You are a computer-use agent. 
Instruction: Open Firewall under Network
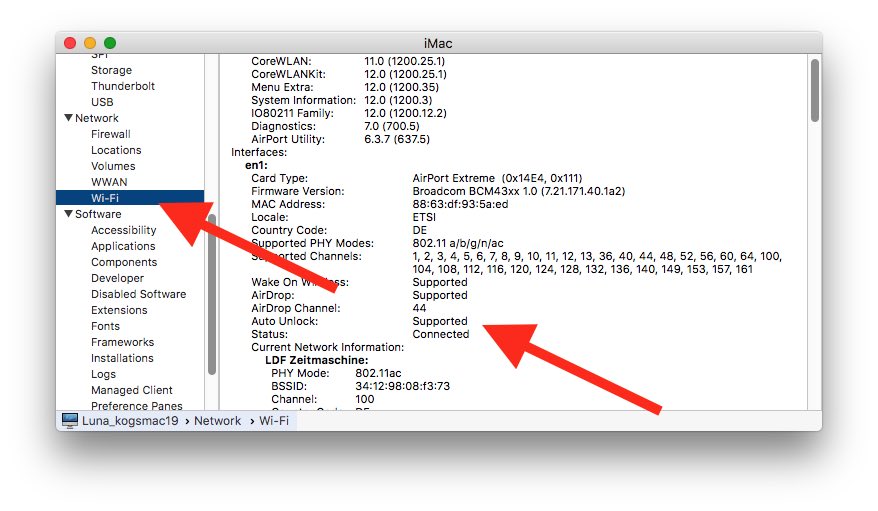point(110,134)
